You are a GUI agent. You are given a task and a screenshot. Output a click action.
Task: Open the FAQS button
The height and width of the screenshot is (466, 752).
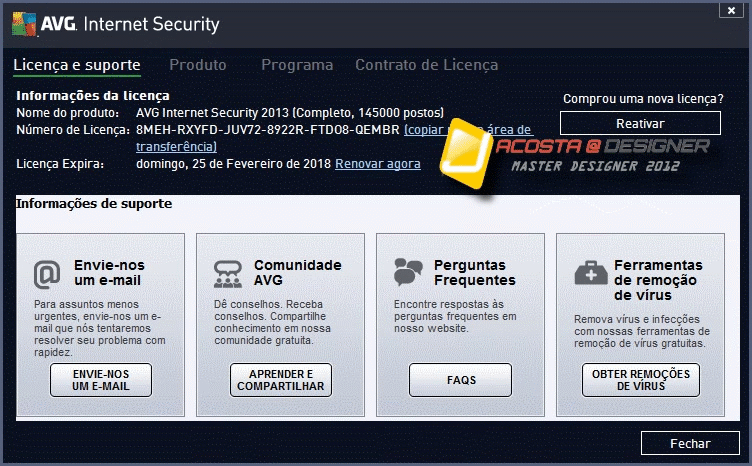[x=460, y=380]
